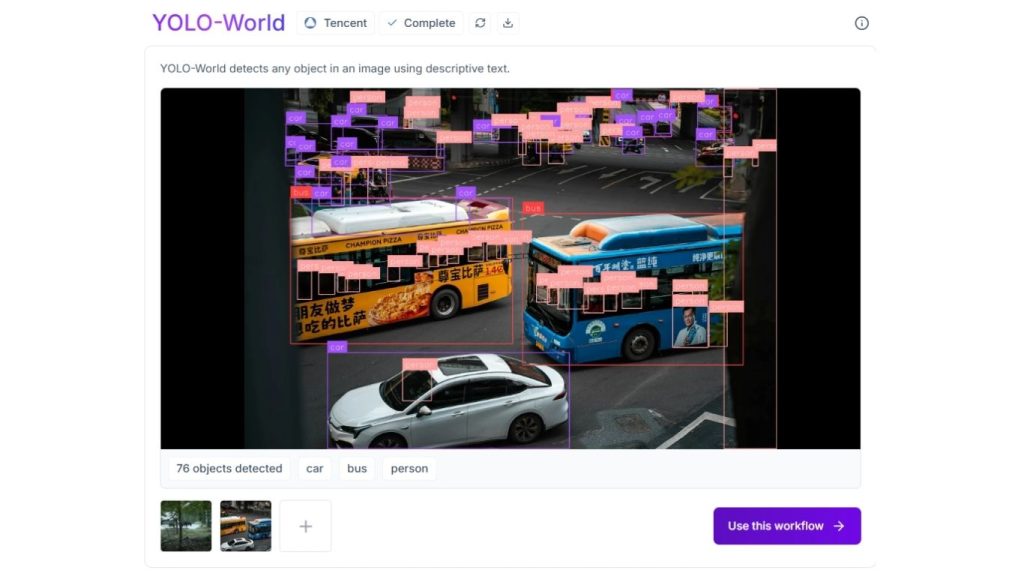Open the info icon in the top-right corner
The image size is (1024, 576).
[862, 22]
